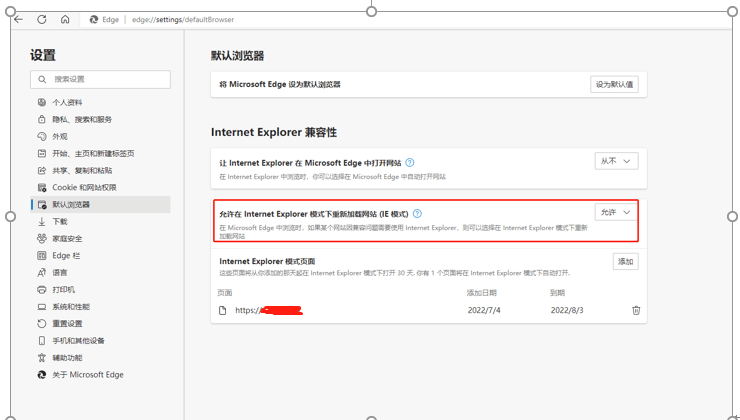The height and width of the screenshot is (420, 740).
Task: Click the 2022/7/4 added date
Action: [484, 310]
